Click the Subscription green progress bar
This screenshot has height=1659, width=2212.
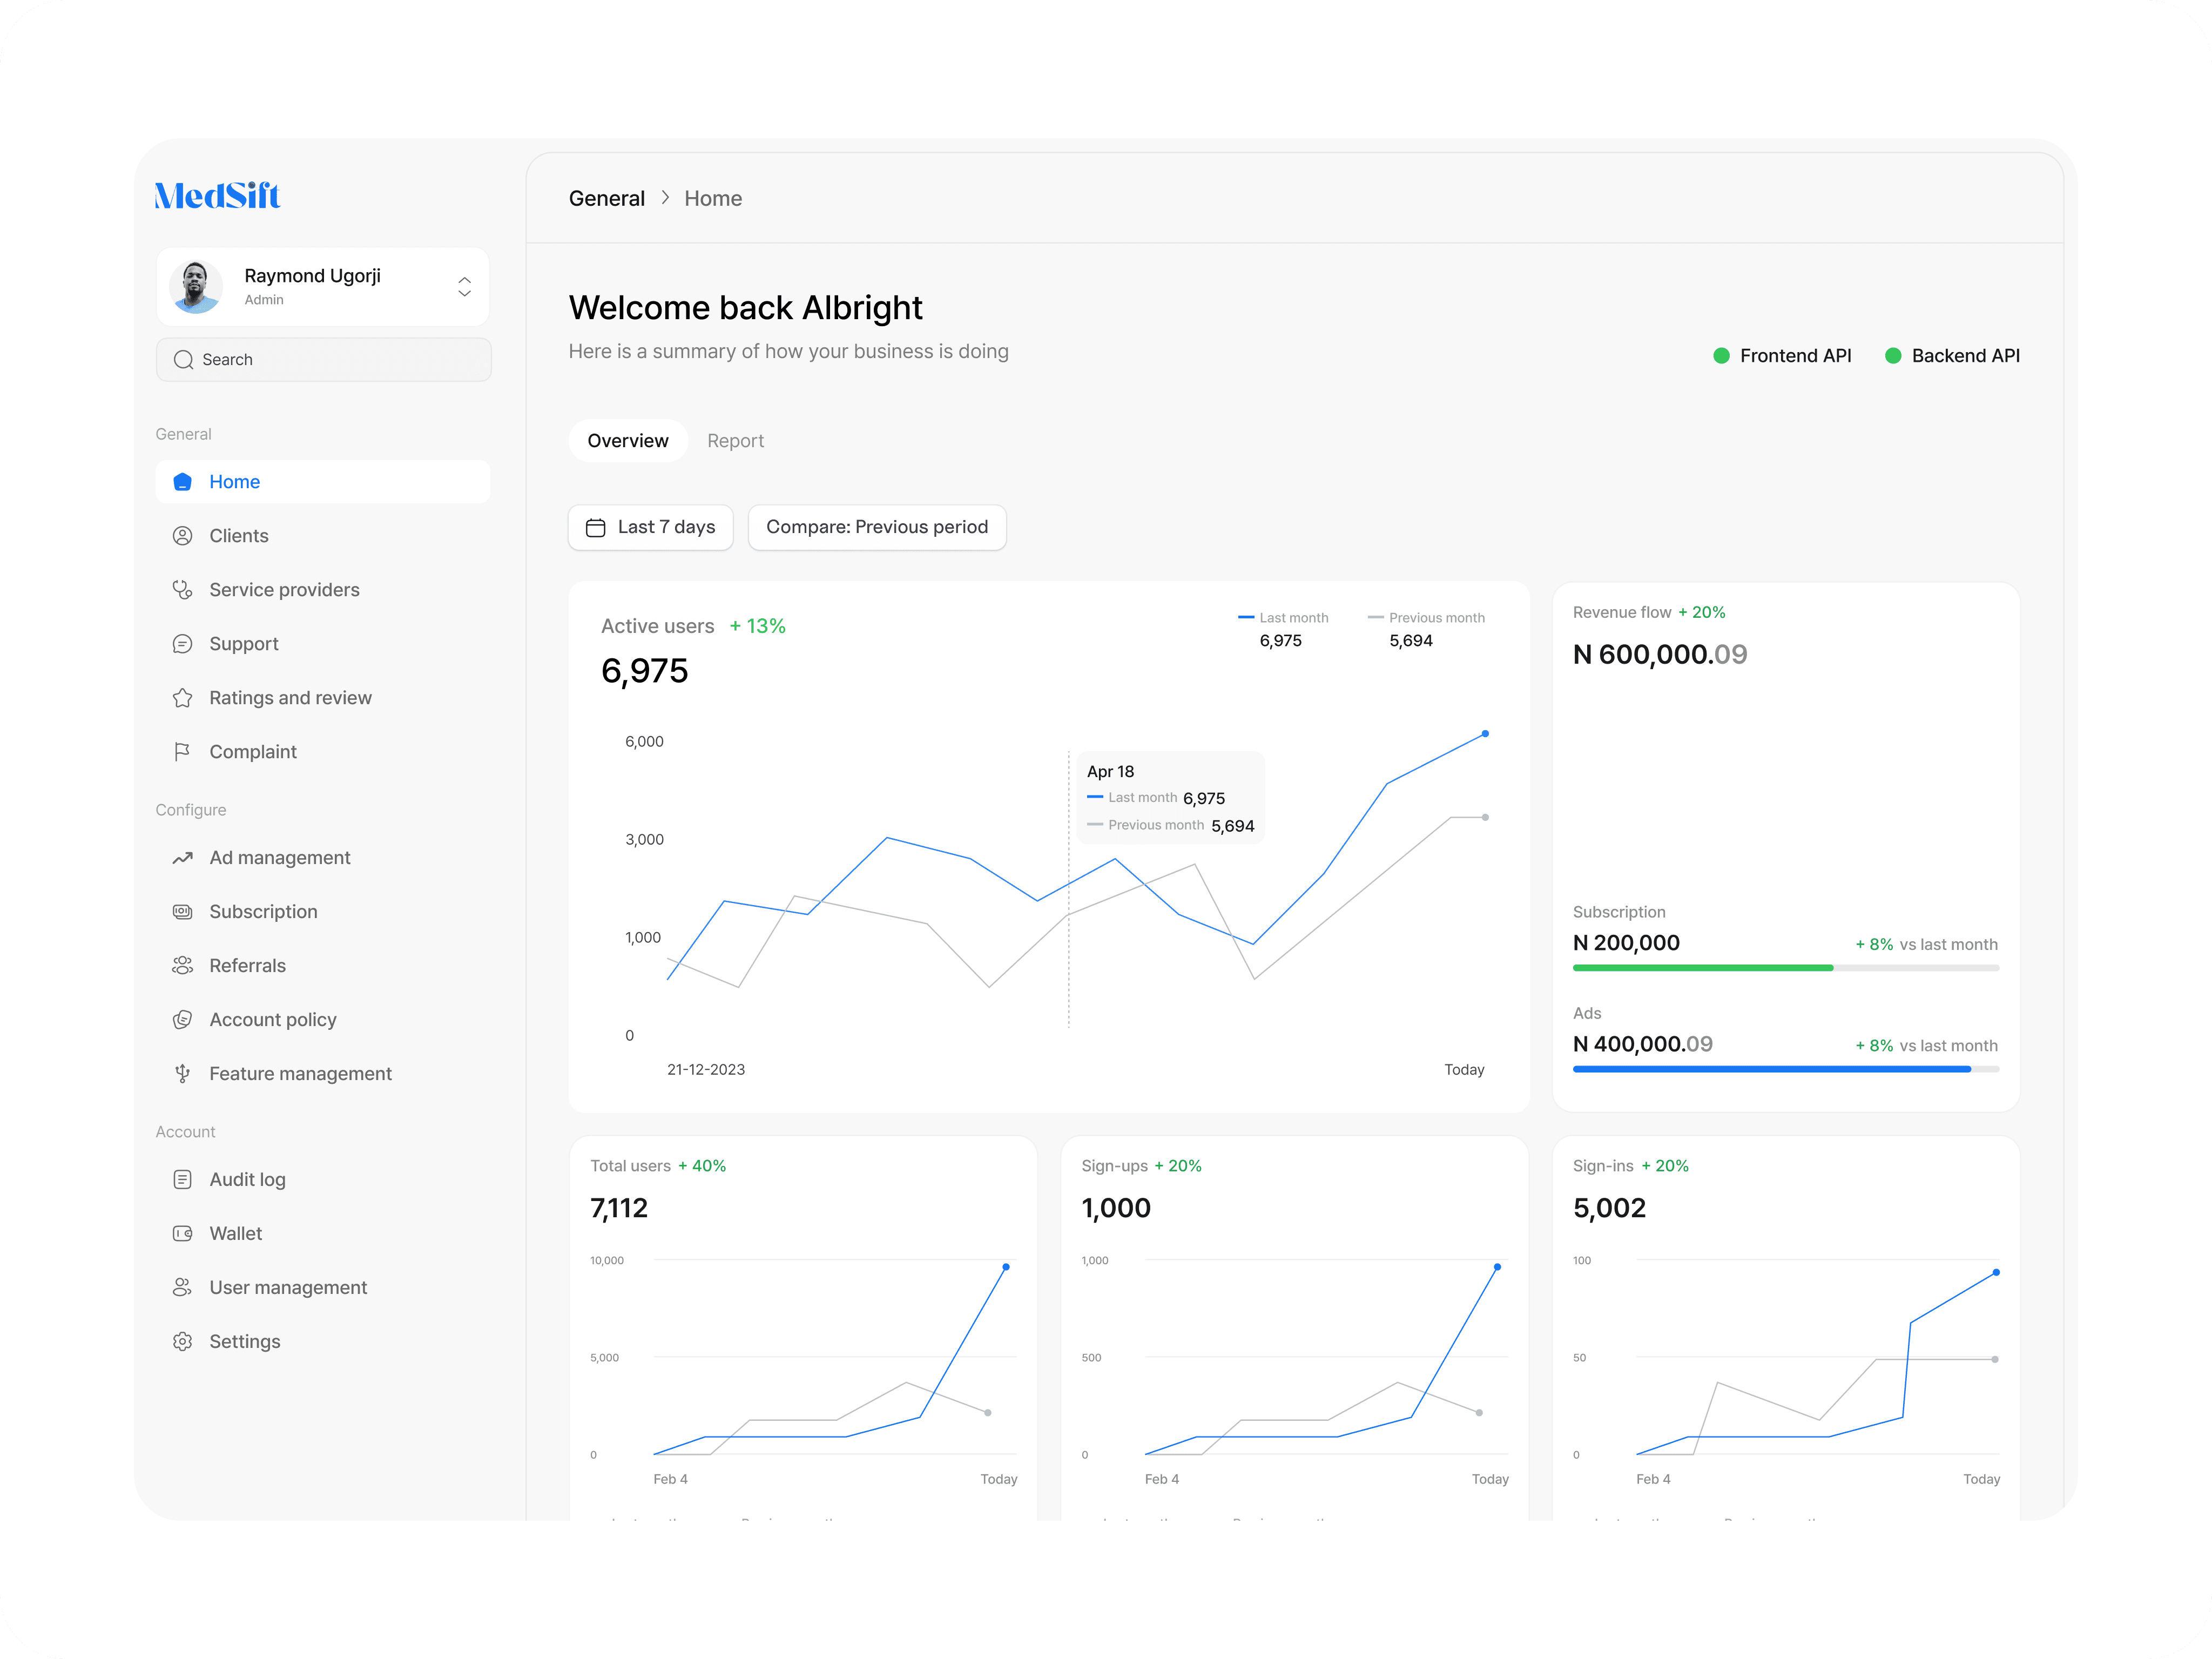pyautogui.click(x=1702, y=968)
